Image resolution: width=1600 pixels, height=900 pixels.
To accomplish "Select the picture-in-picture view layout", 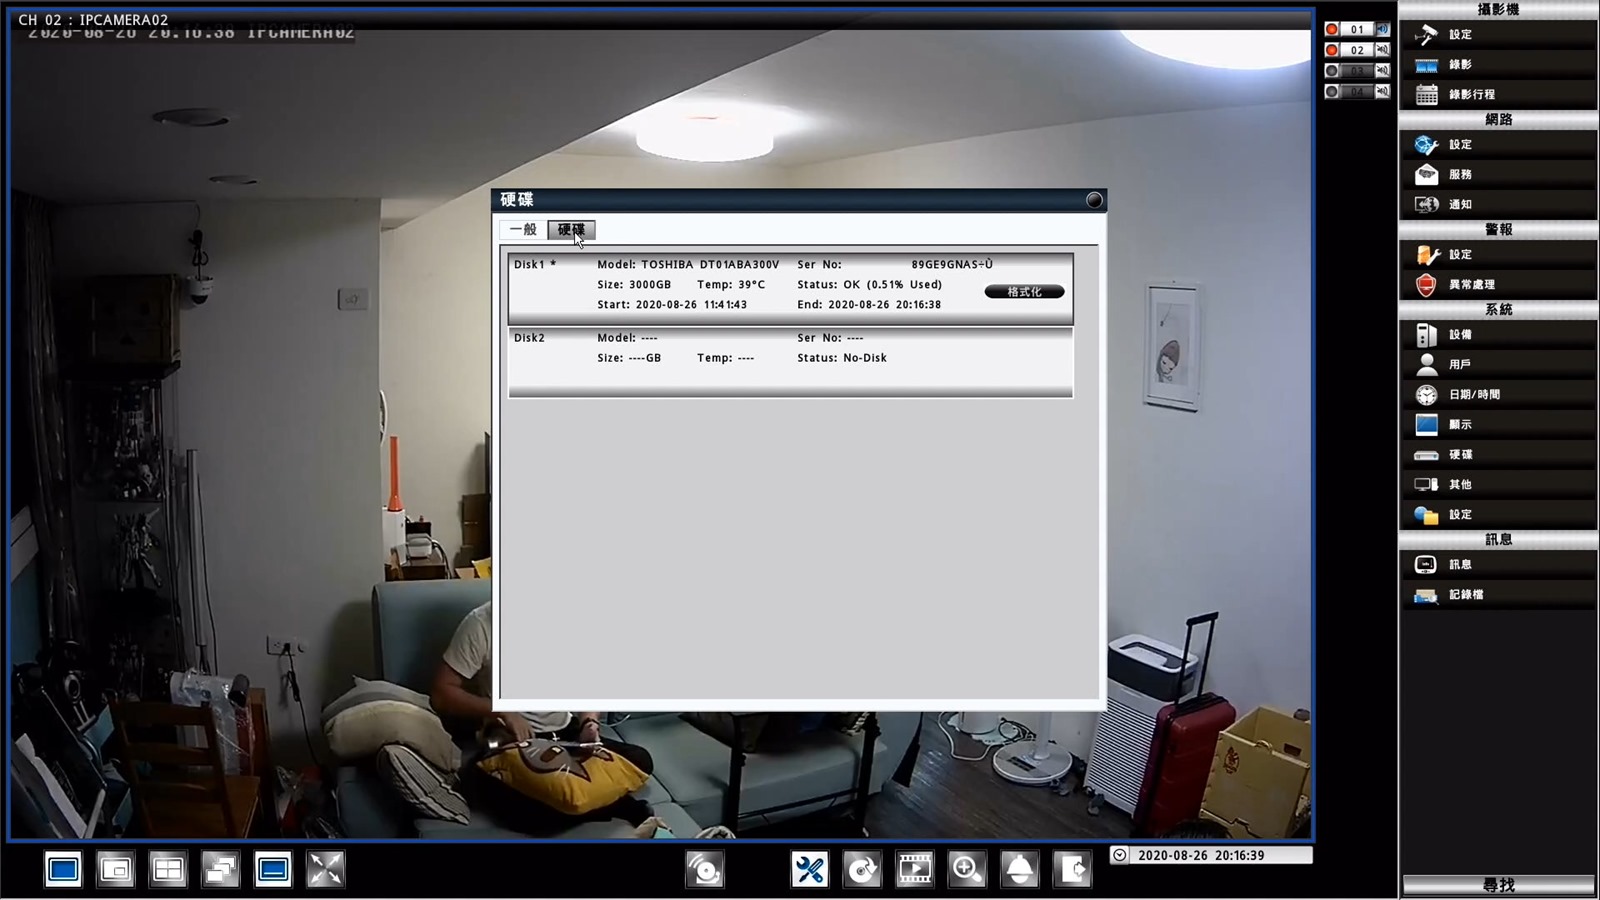I will point(115,870).
